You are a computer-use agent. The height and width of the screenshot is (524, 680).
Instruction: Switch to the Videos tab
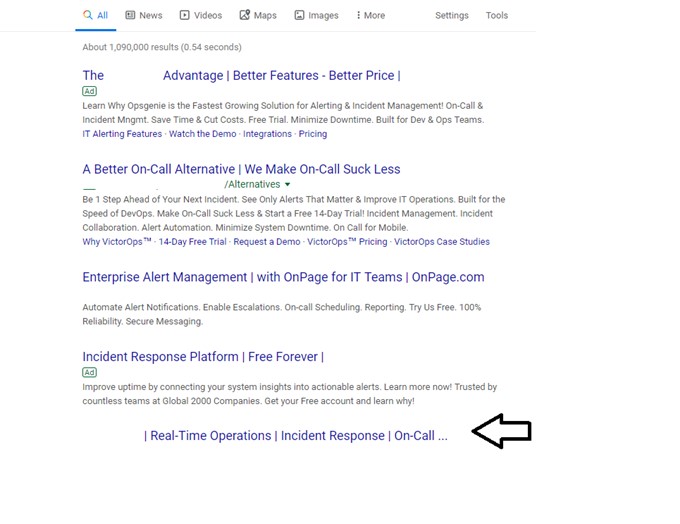[x=201, y=15]
